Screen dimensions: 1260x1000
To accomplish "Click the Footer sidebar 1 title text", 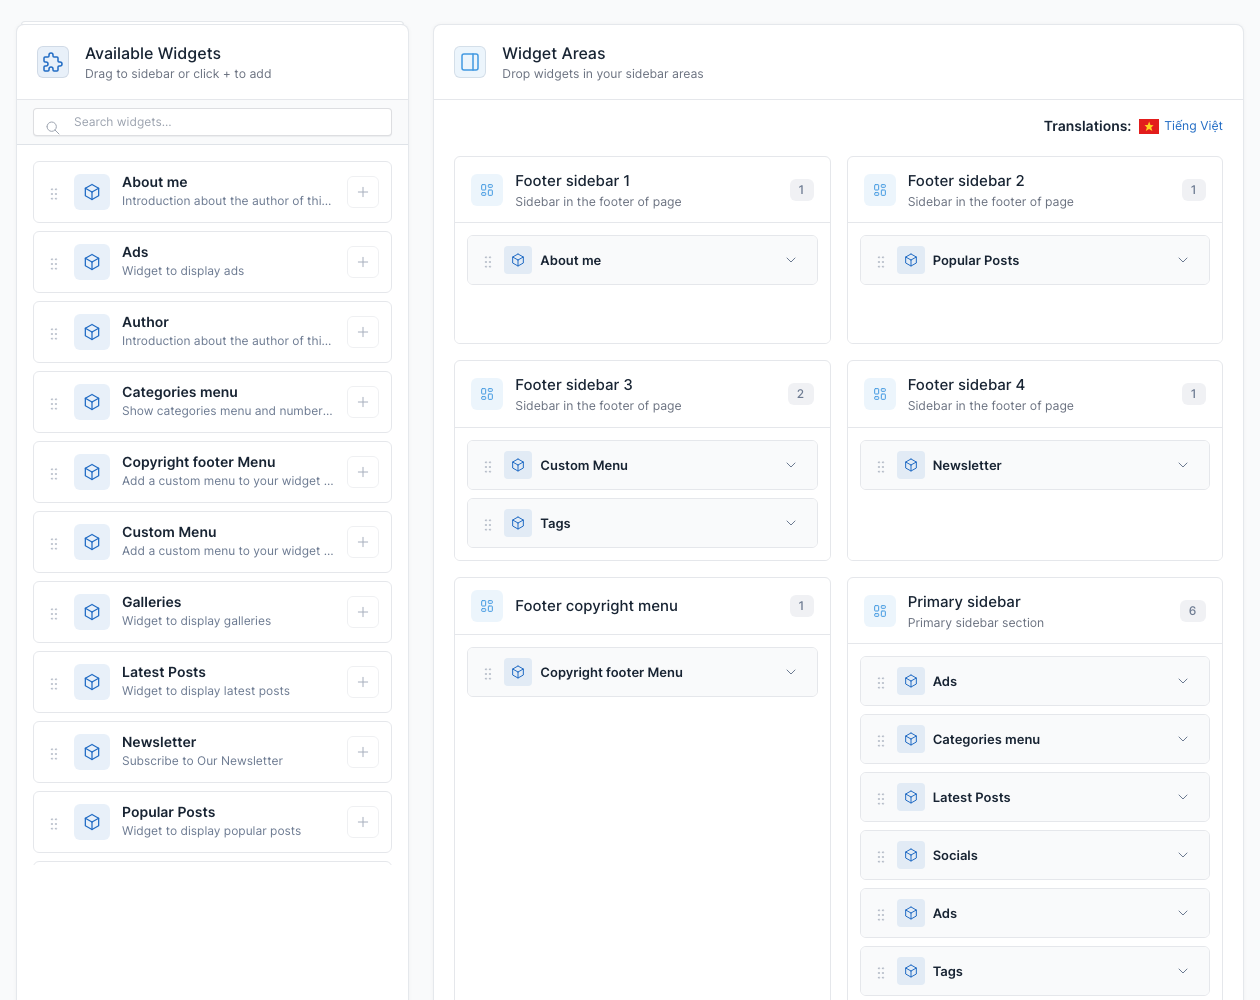I will (x=572, y=181).
